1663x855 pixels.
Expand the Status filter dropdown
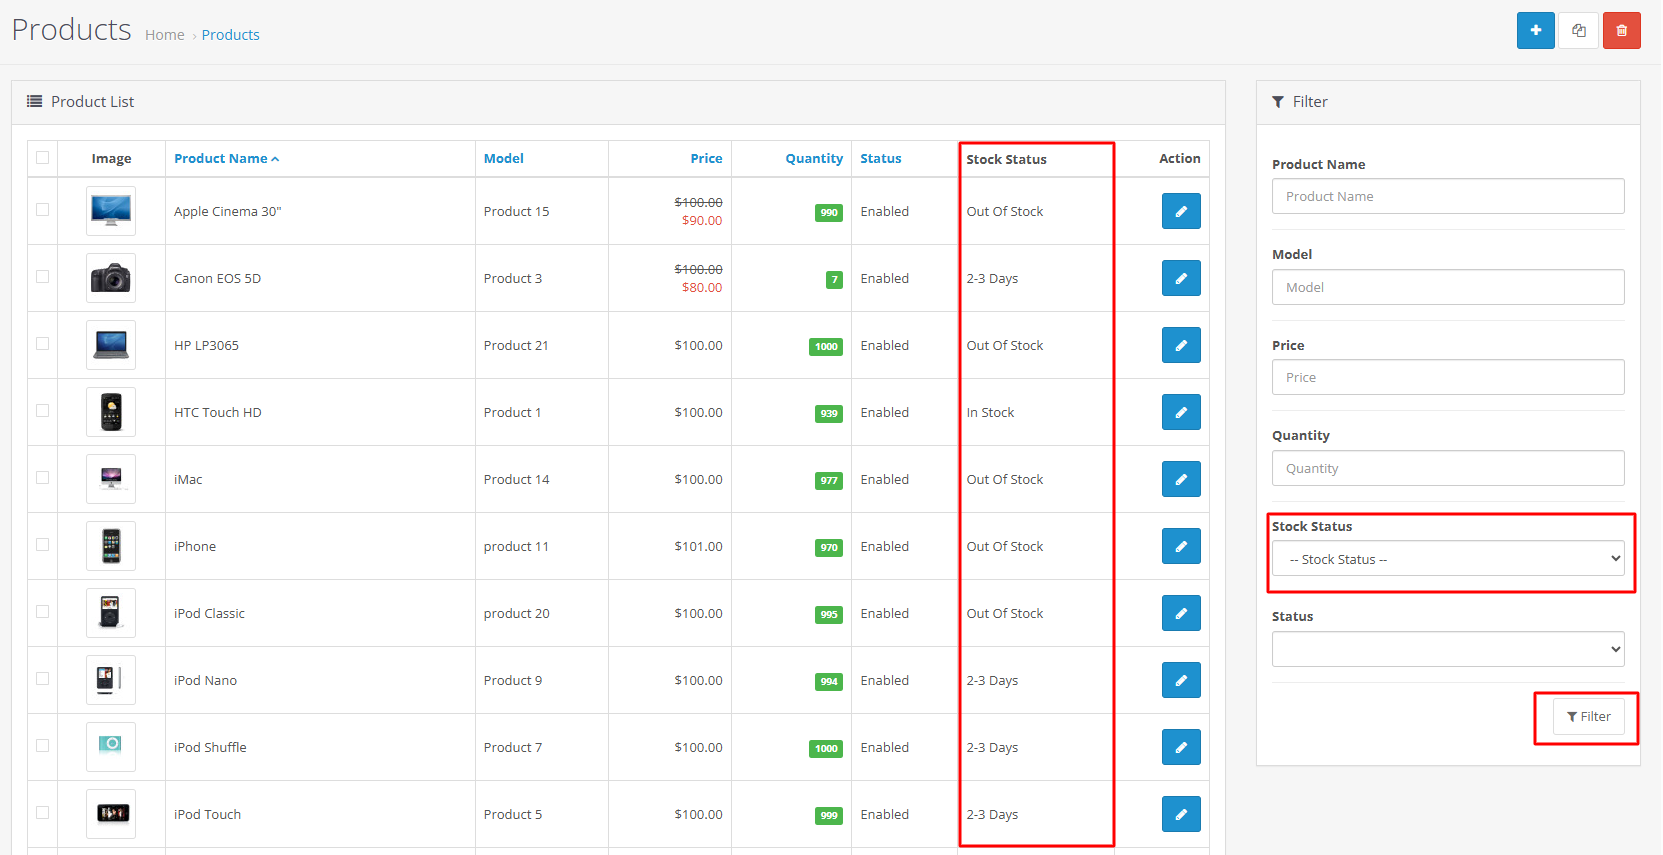pyautogui.click(x=1447, y=649)
